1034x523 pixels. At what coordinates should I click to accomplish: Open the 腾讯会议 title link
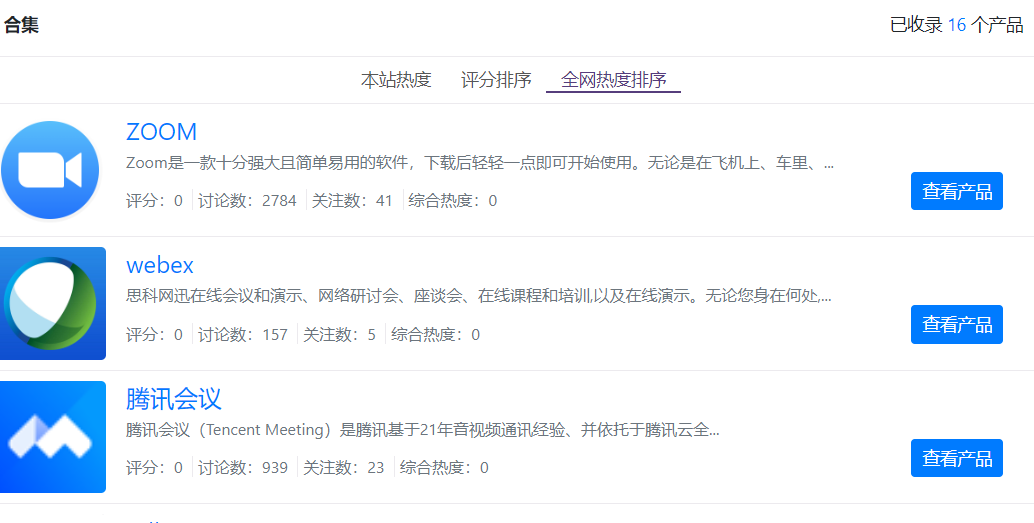click(174, 399)
